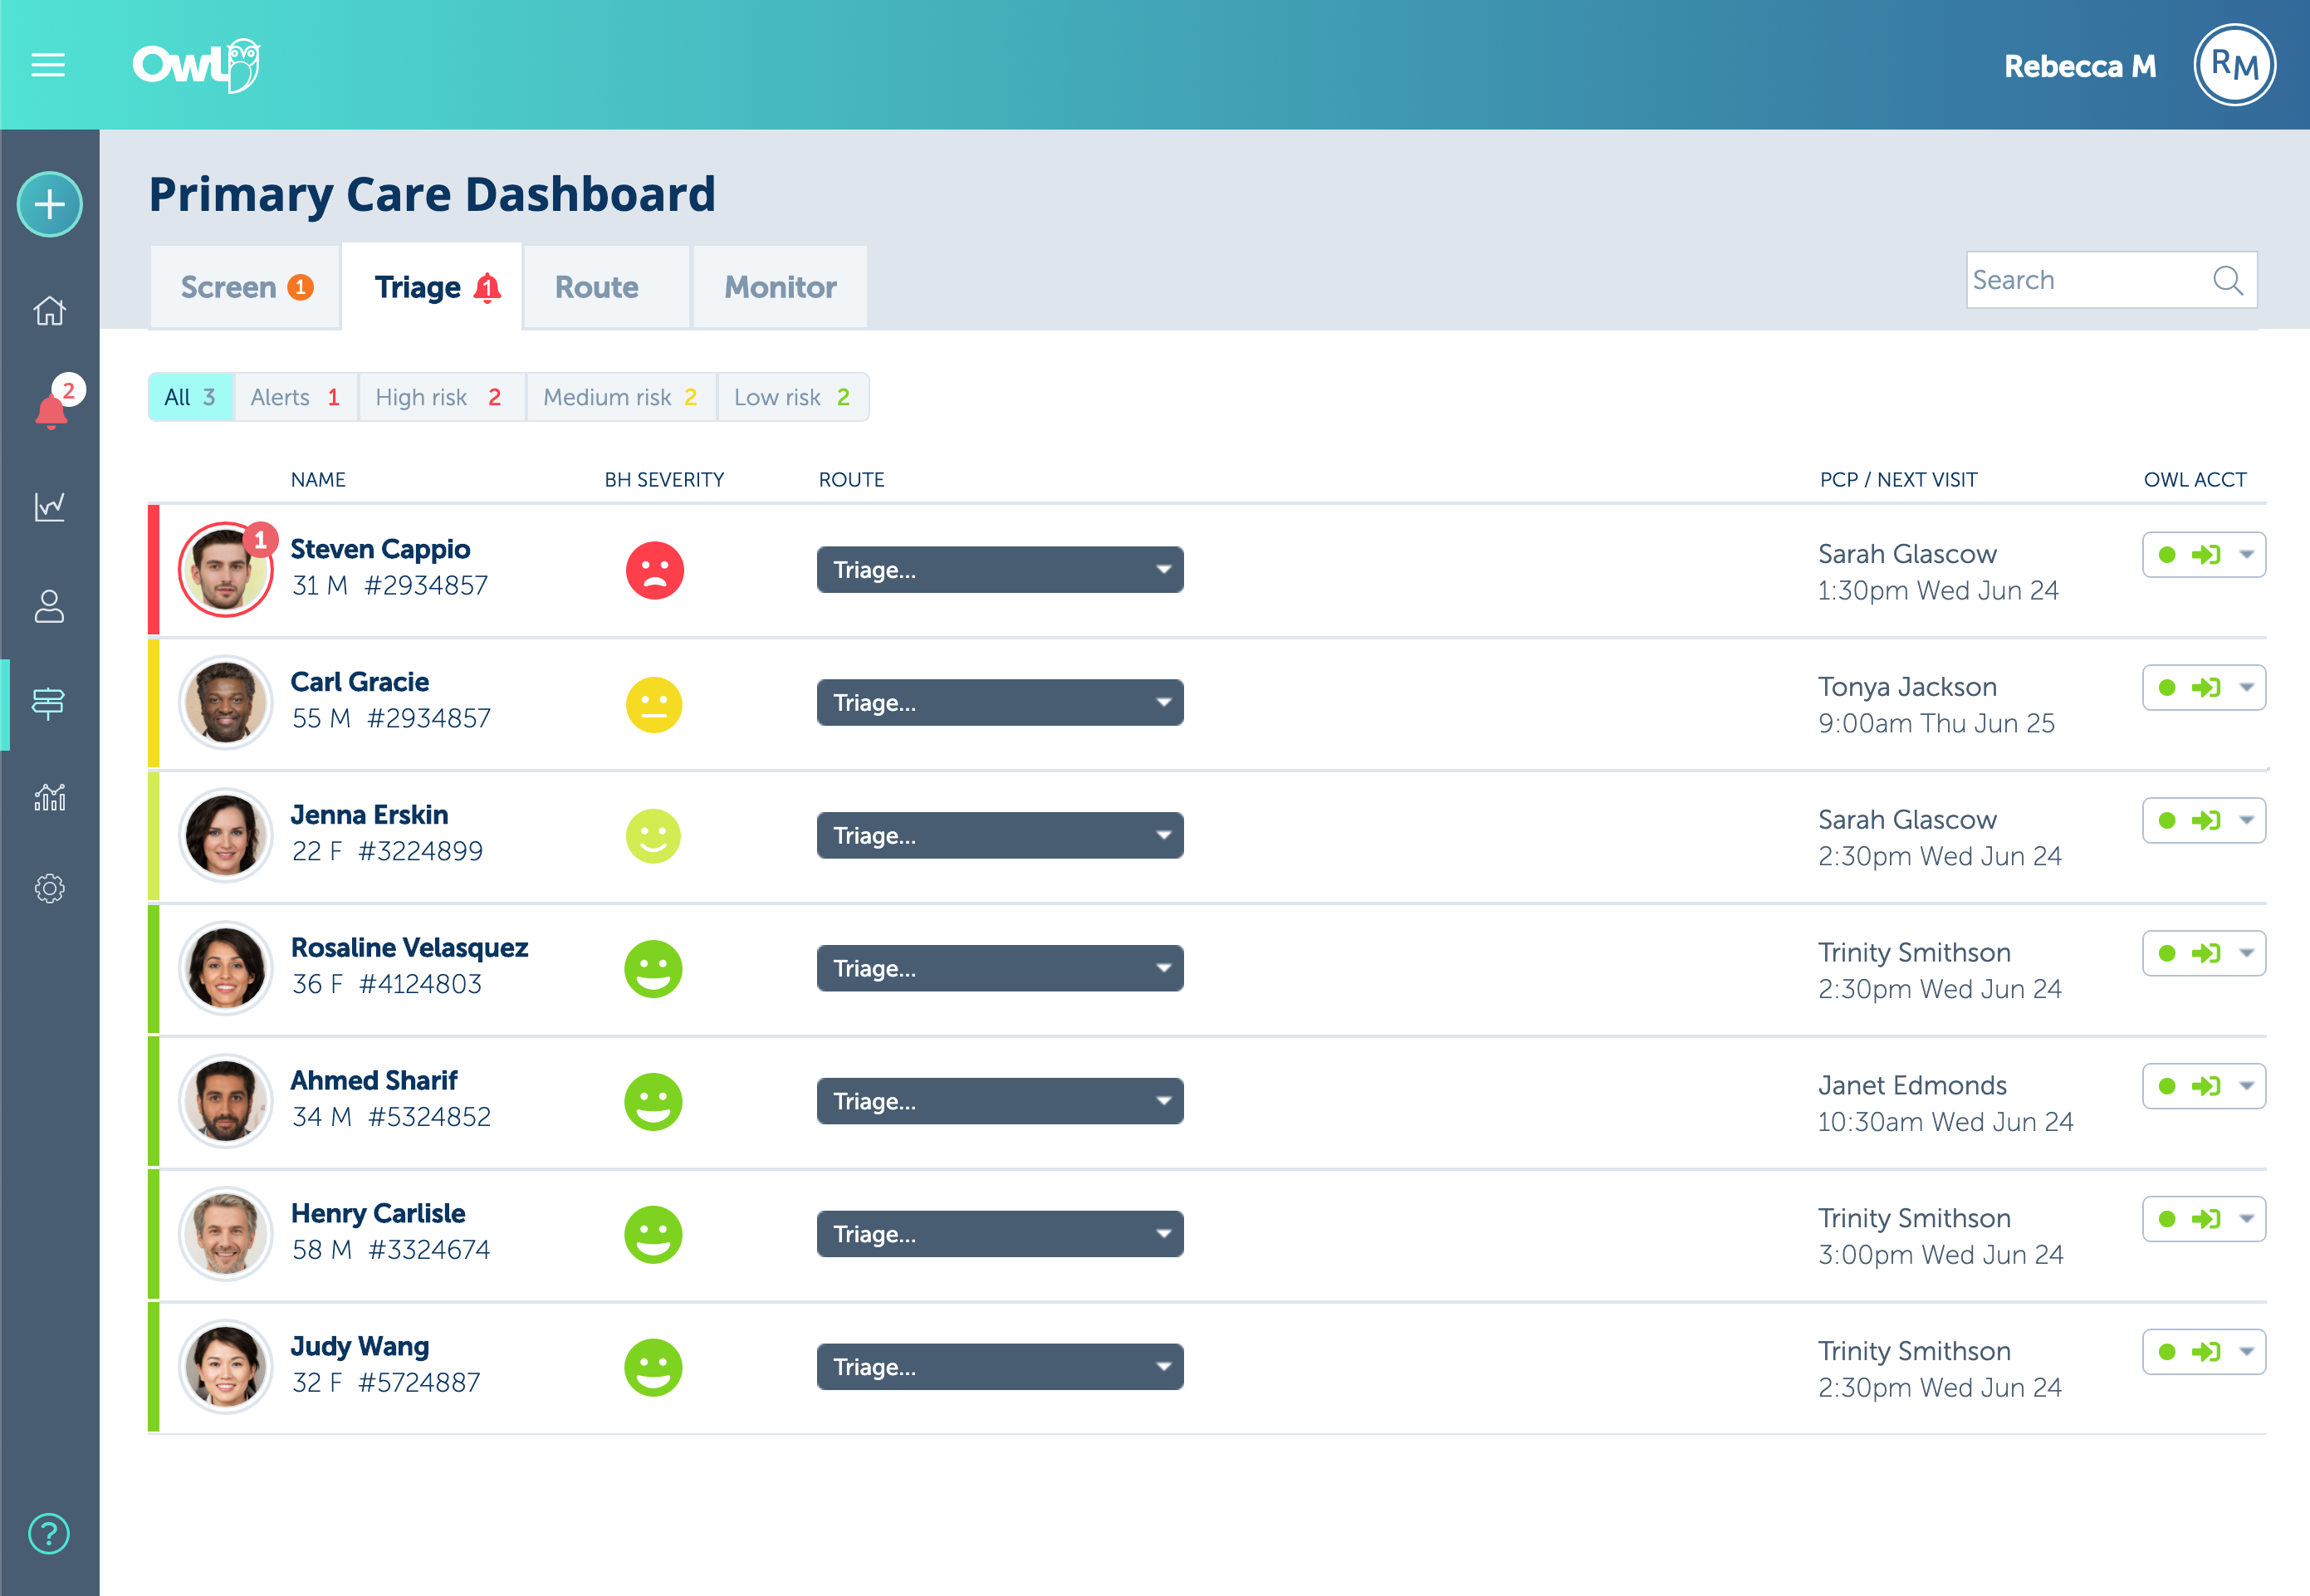This screenshot has width=2310, height=1596.
Task: Click Steven Cappio's profile photo
Action: (x=226, y=570)
